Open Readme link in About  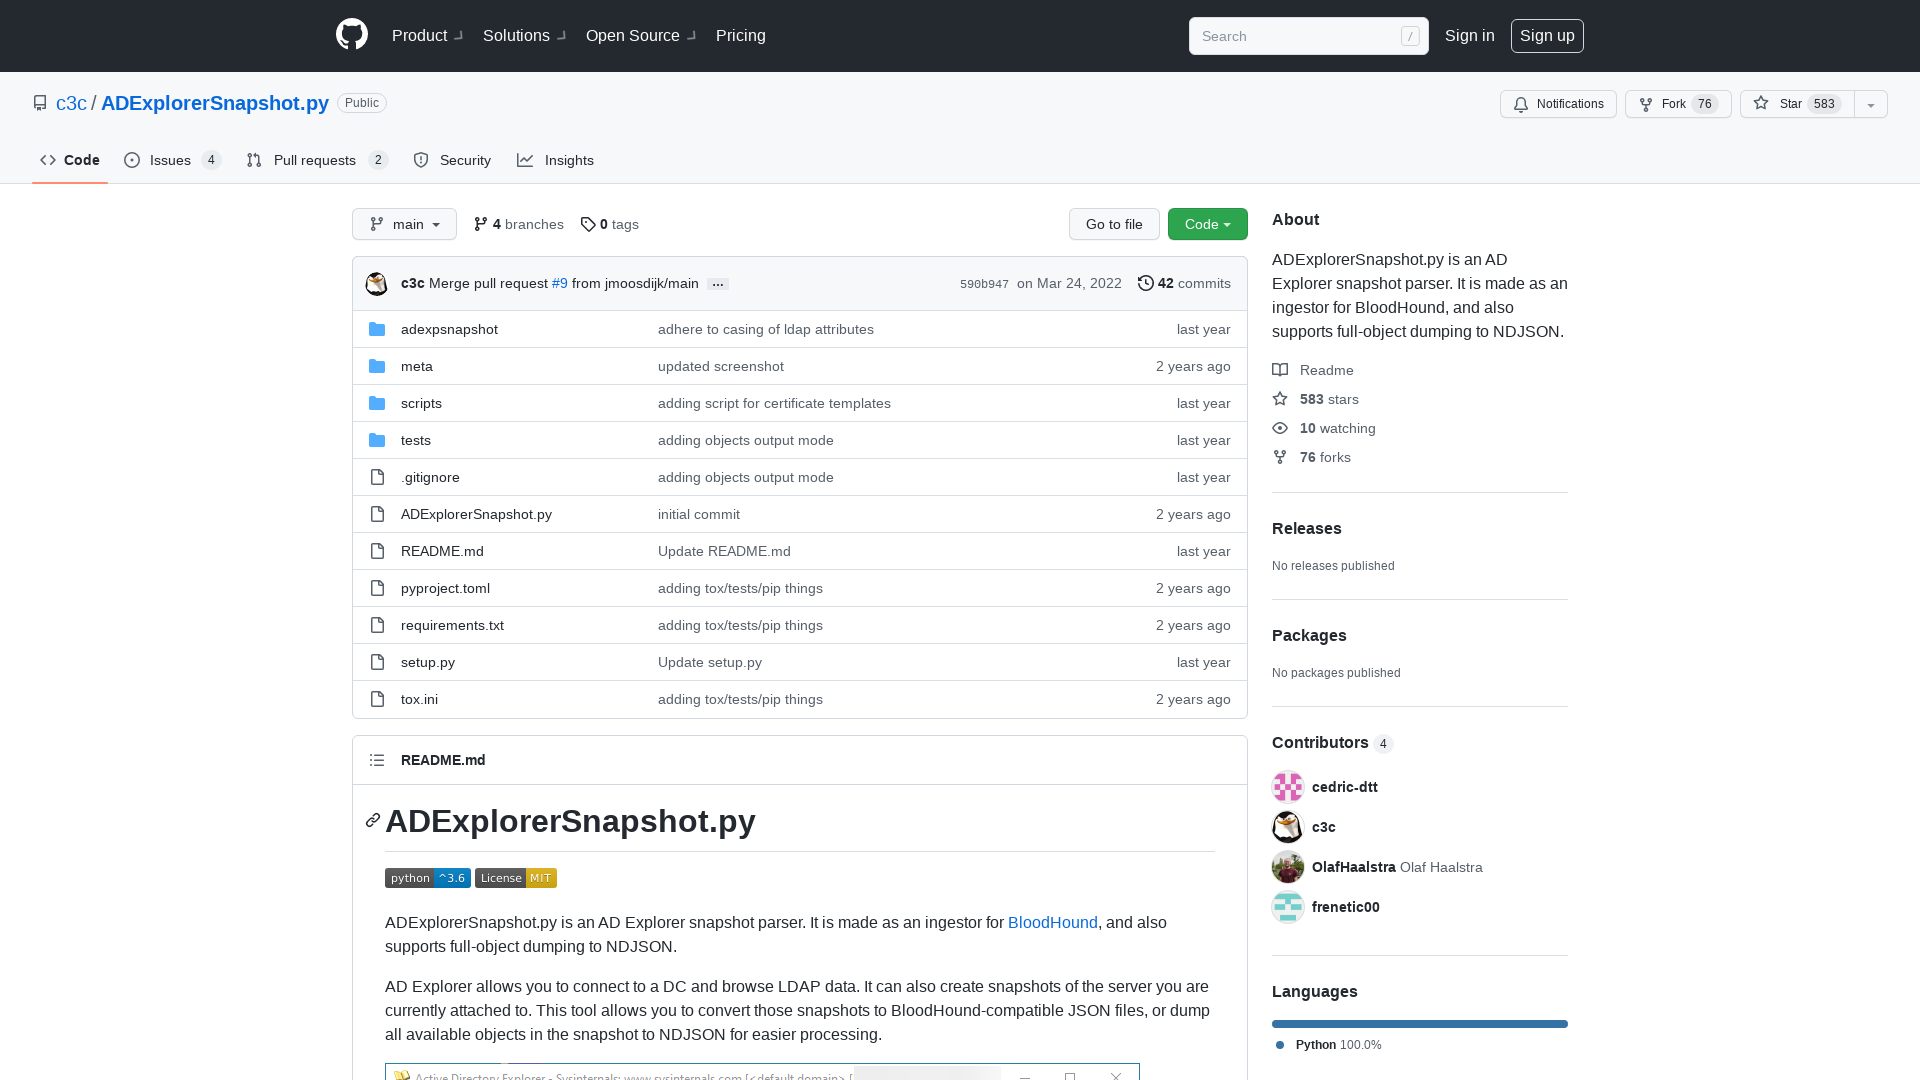click(x=1313, y=370)
